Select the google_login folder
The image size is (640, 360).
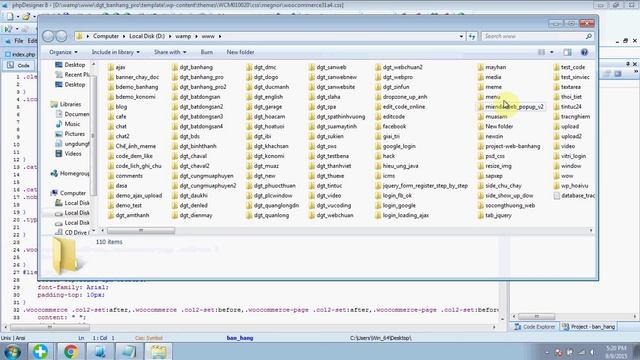click(x=395, y=146)
